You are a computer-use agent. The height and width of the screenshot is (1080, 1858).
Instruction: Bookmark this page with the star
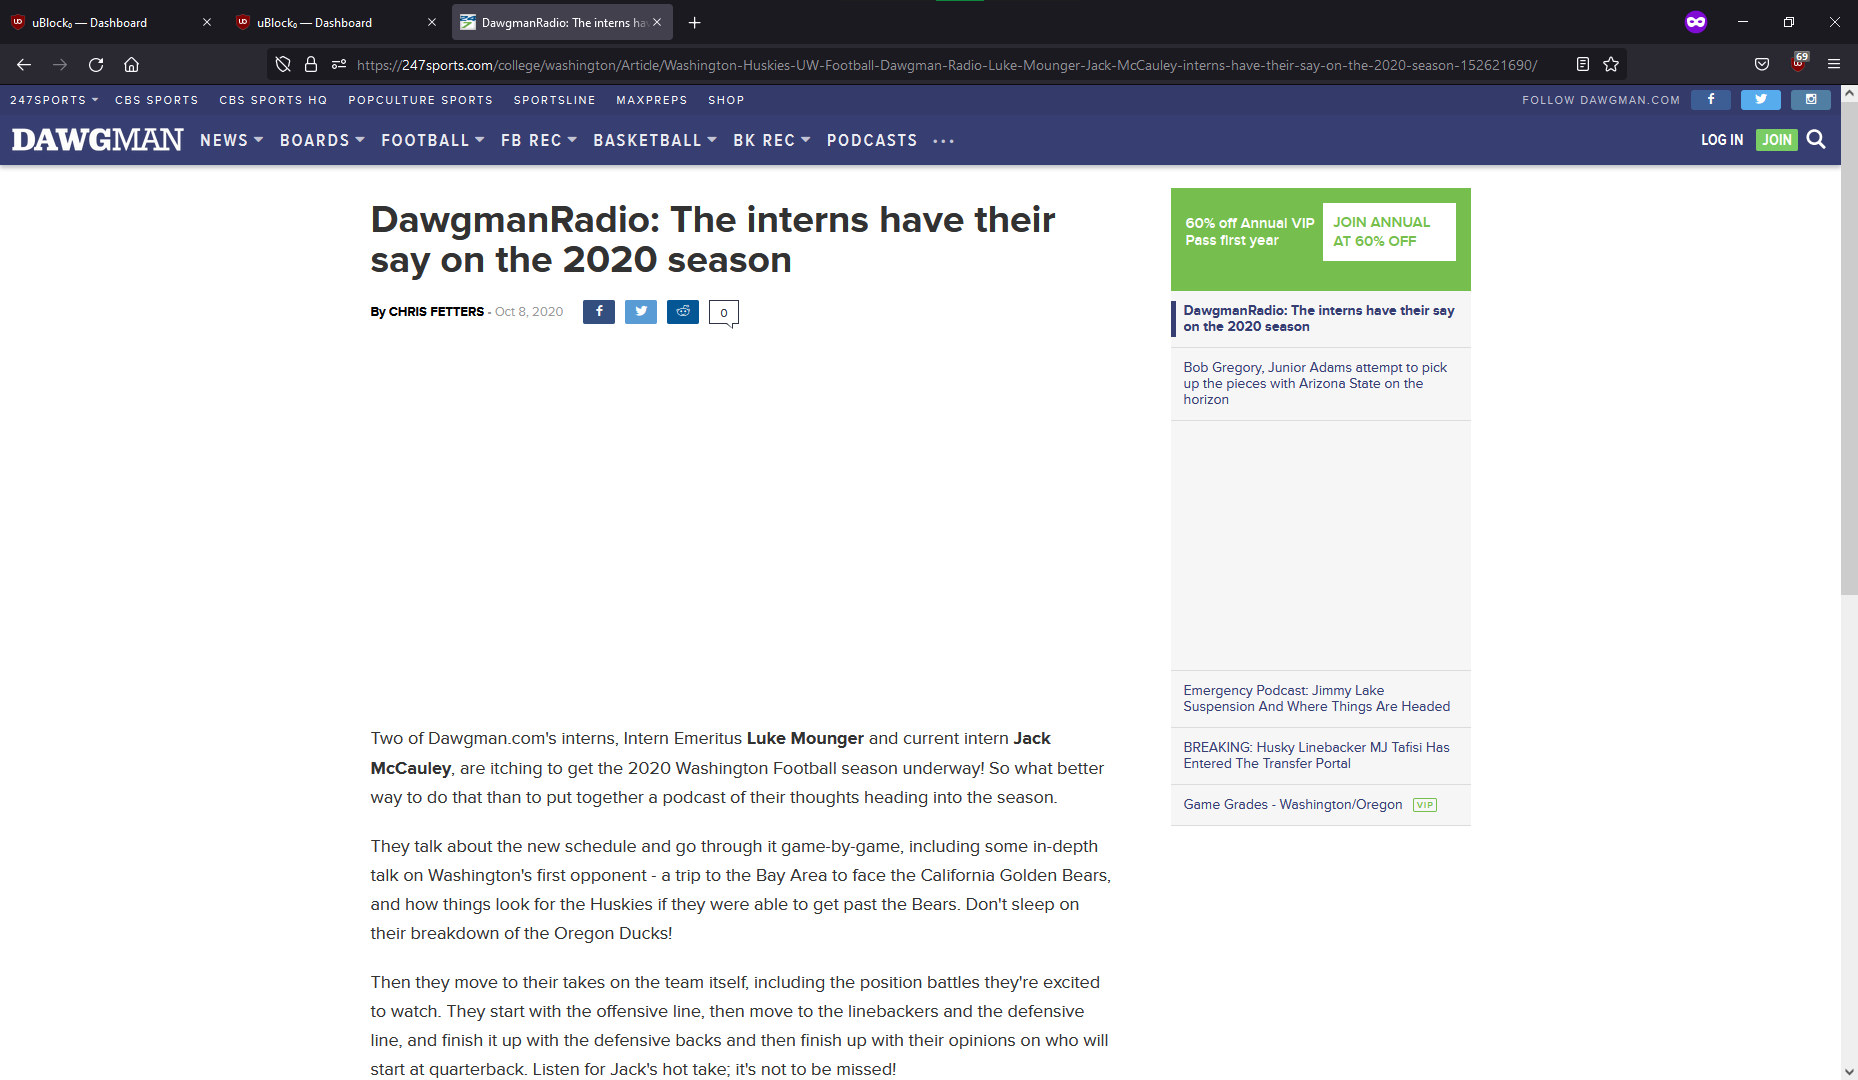point(1611,64)
